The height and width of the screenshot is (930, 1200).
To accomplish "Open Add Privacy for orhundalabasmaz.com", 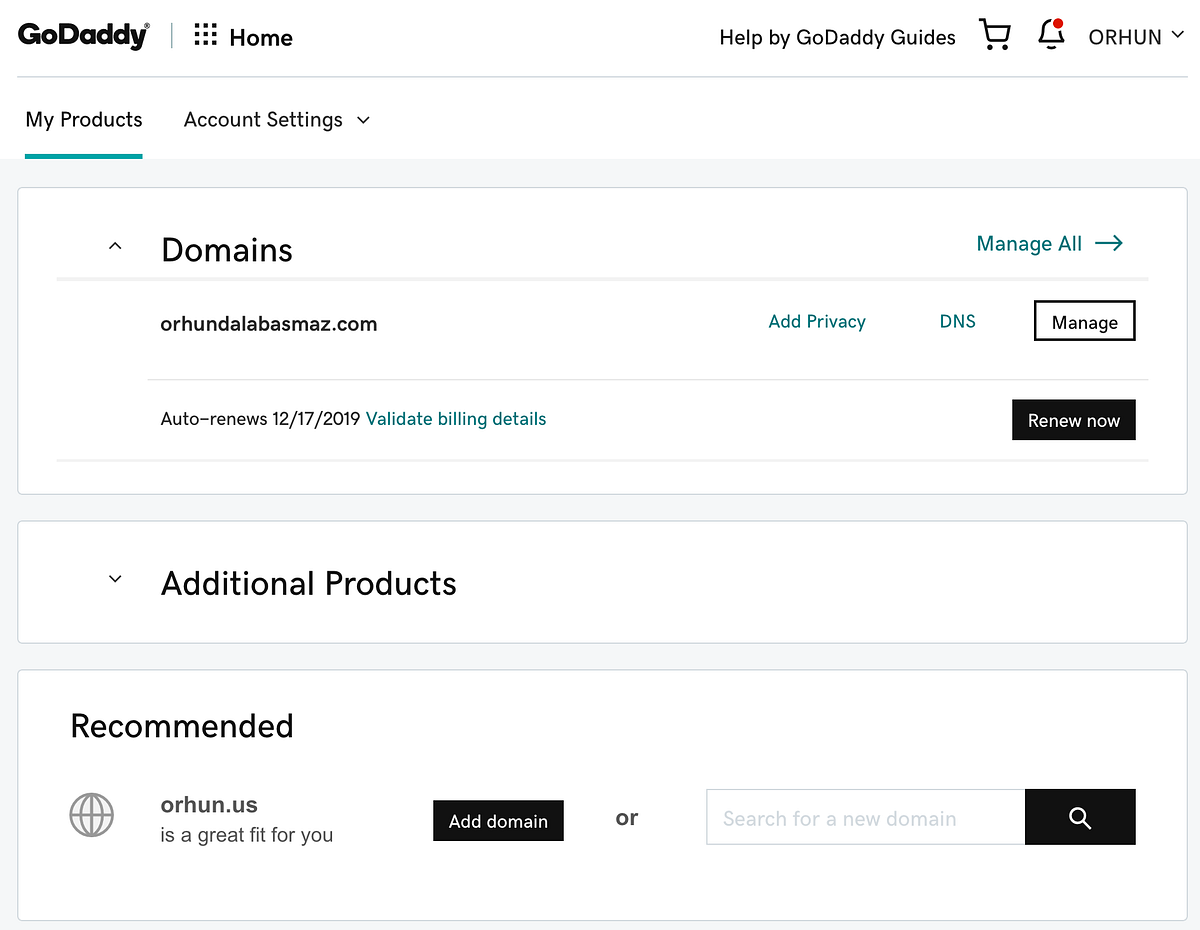I will pos(817,321).
